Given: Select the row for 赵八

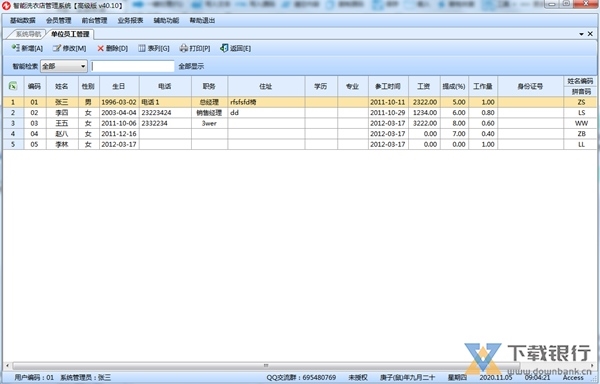Looking at the screenshot, I should coord(300,134).
